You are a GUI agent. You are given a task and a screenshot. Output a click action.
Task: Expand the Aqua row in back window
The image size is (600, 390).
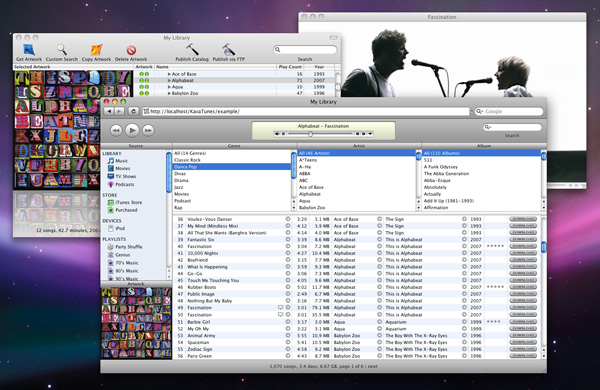click(x=169, y=87)
